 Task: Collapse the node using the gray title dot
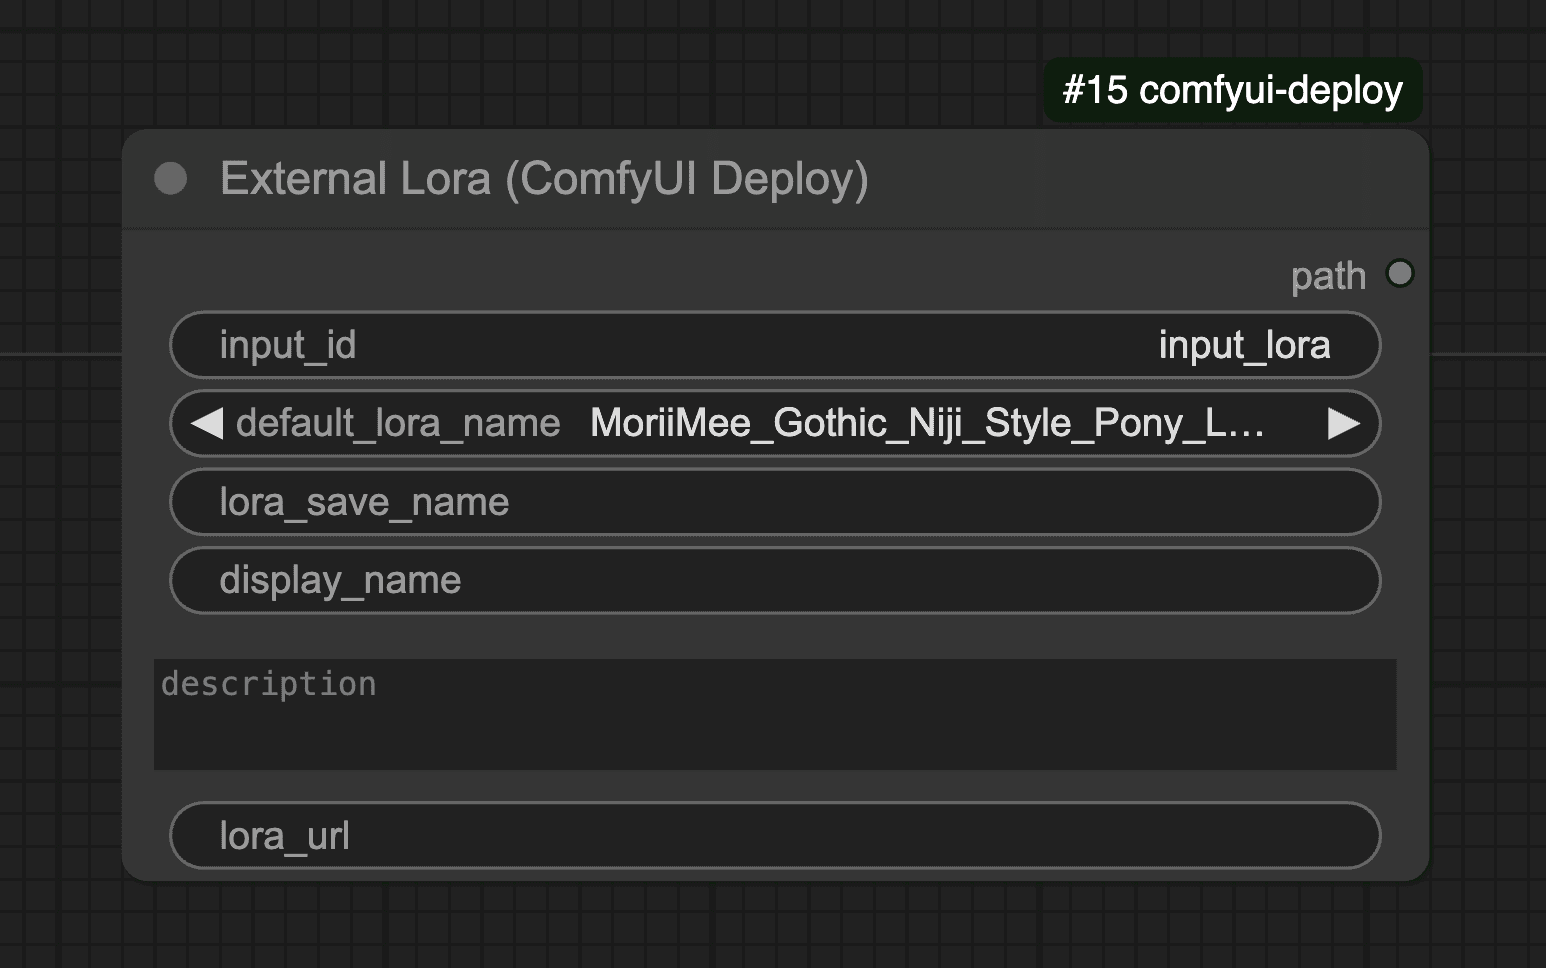(171, 179)
